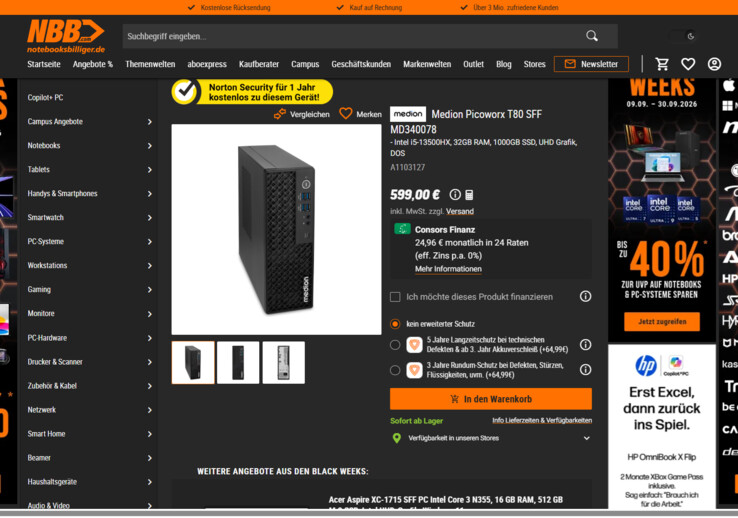Open Startseite in navigation
The image size is (738, 518).
(44, 64)
